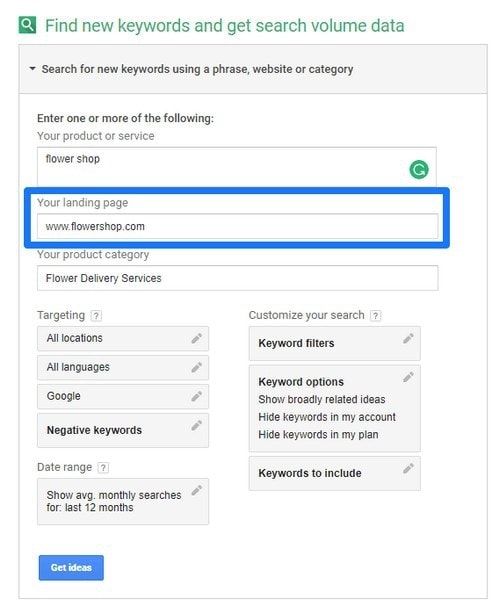
Task: Open Customize your search help icon
Action: pos(375,316)
